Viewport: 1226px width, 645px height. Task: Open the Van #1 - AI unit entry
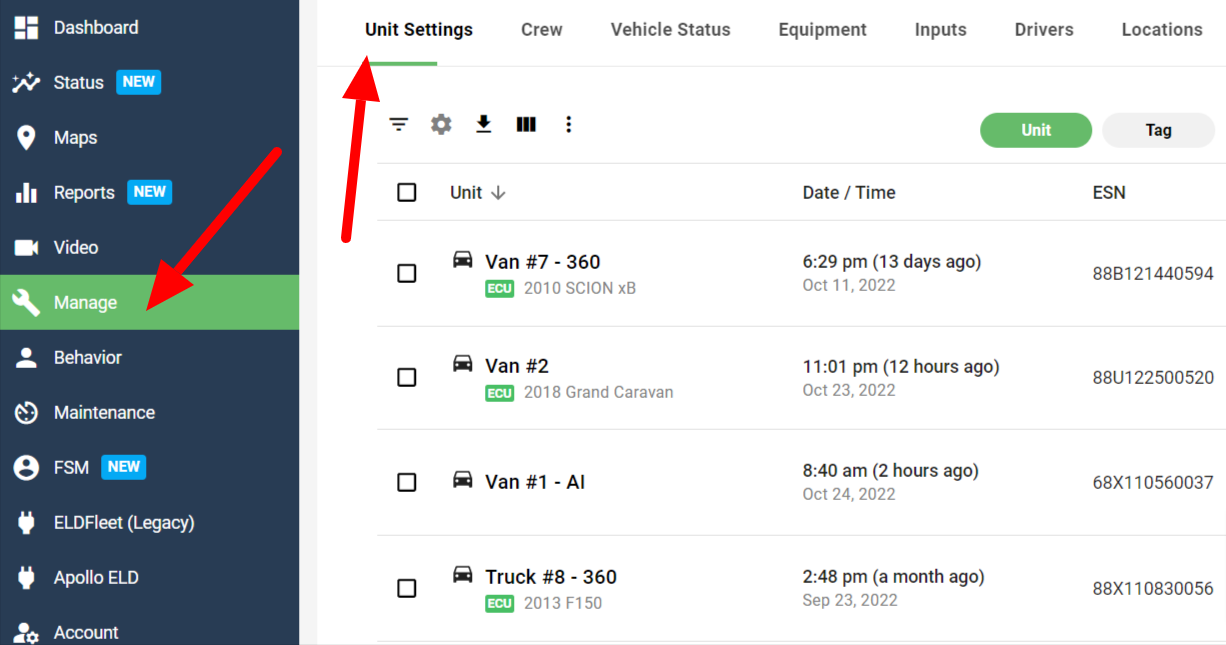(x=534, y=481)
